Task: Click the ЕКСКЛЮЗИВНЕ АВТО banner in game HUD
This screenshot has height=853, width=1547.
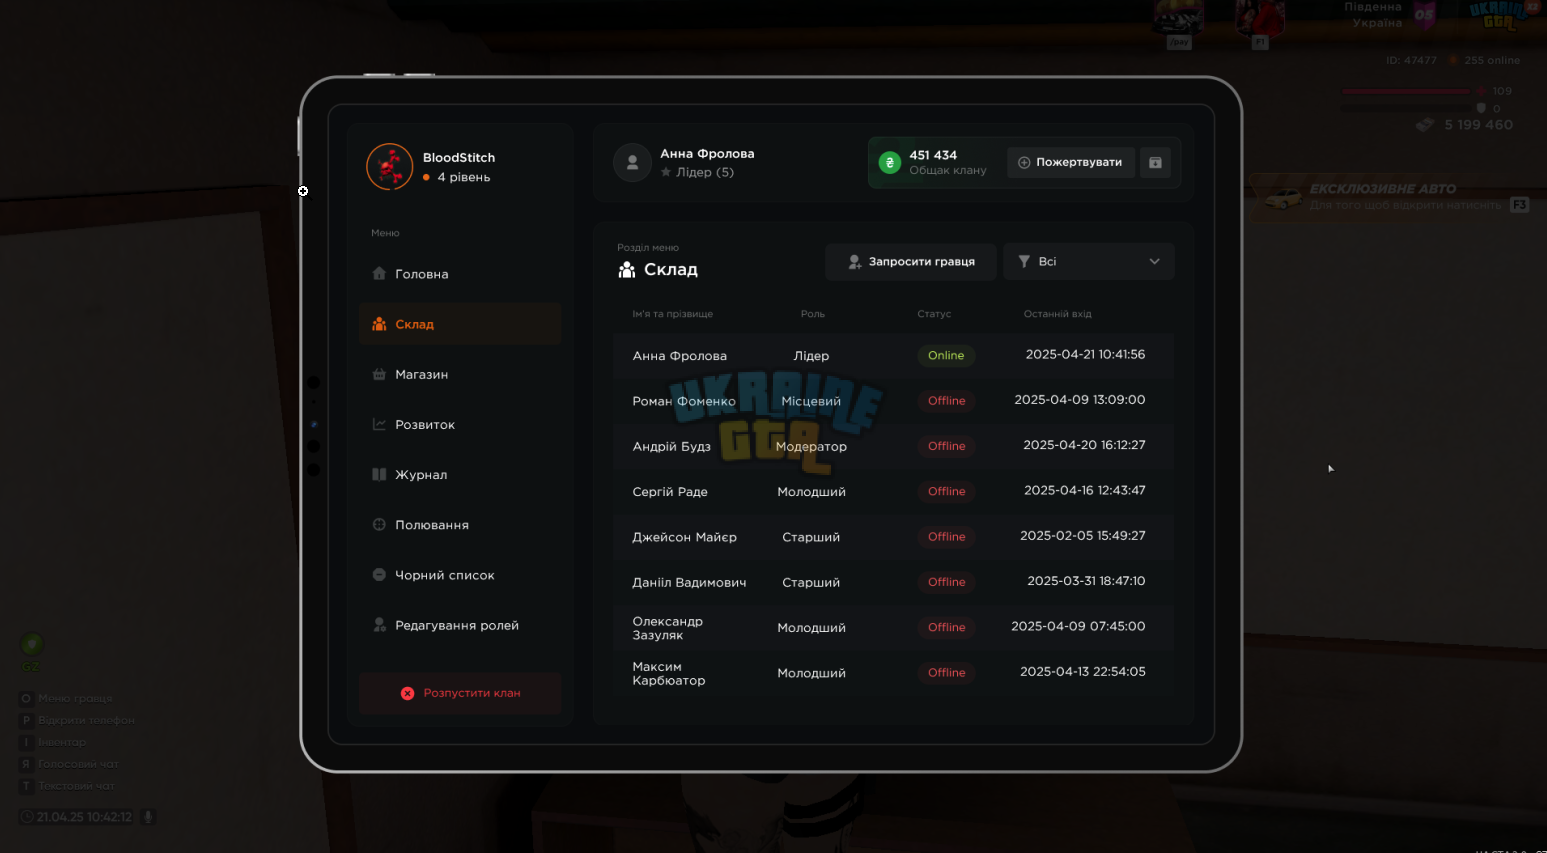Action: [1390, 197]
